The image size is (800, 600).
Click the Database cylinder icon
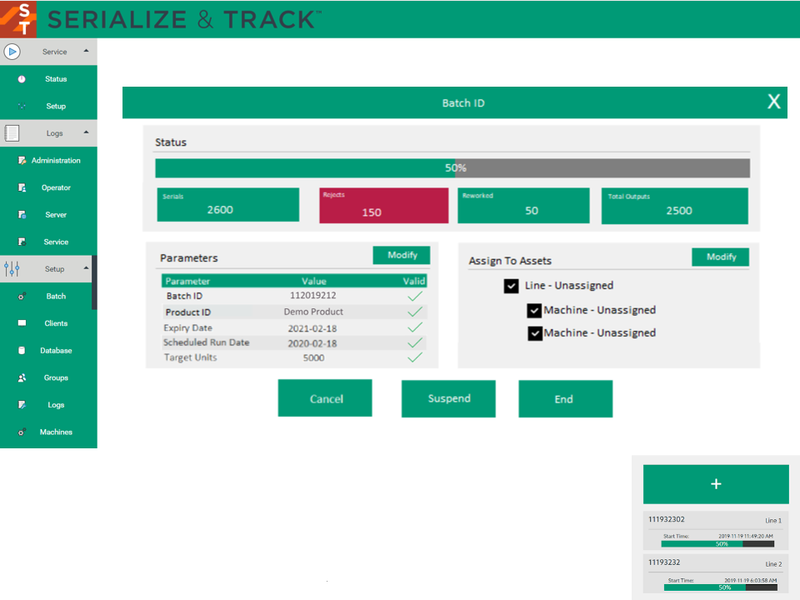click(21, 351)
